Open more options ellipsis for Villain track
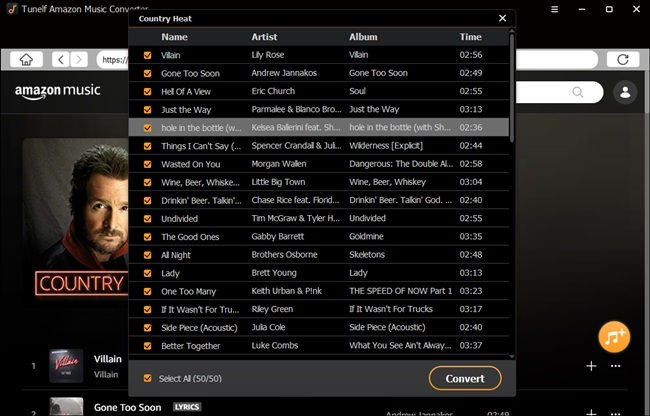Screen dimensions: 650x416 (617, 367)
